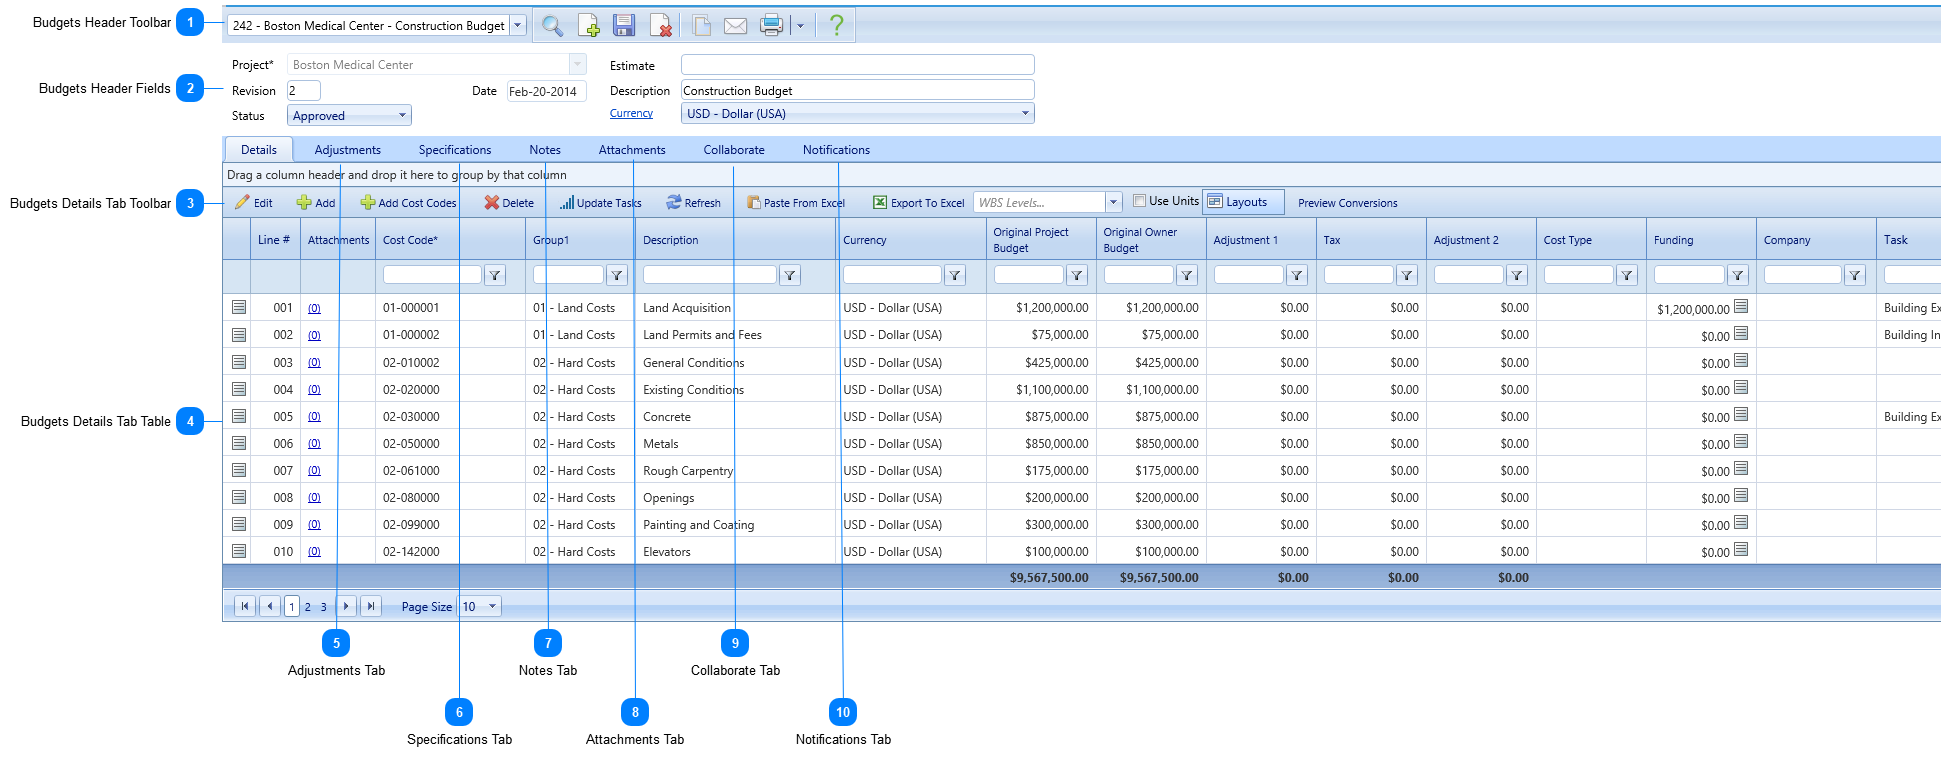Screen dimensions: 1947x757
Task: Send by email using the envelope icon
Action: click(735, 26)
